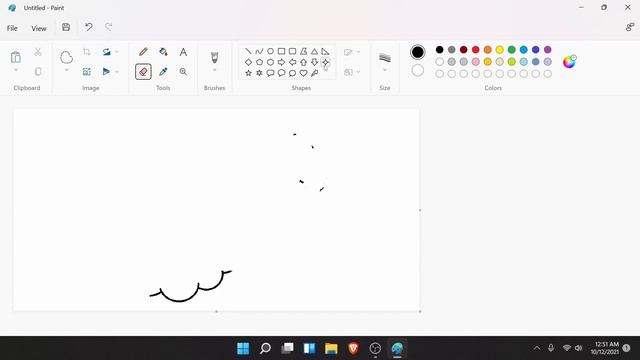Open the View menu
The height and width of the screenshot is (360, 640).
(x=39, y=28)
